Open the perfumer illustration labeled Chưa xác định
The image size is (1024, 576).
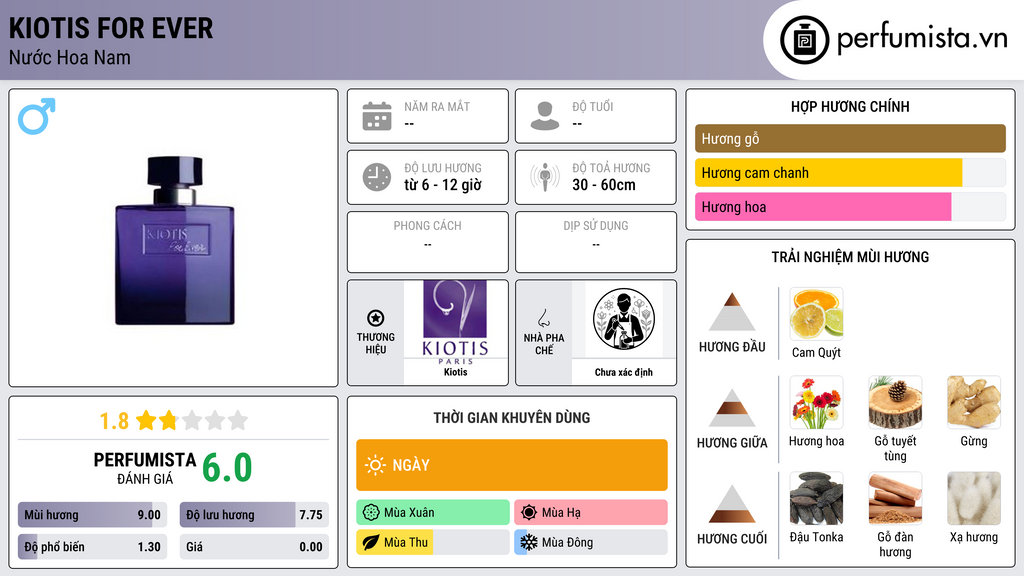pos(624,319)
